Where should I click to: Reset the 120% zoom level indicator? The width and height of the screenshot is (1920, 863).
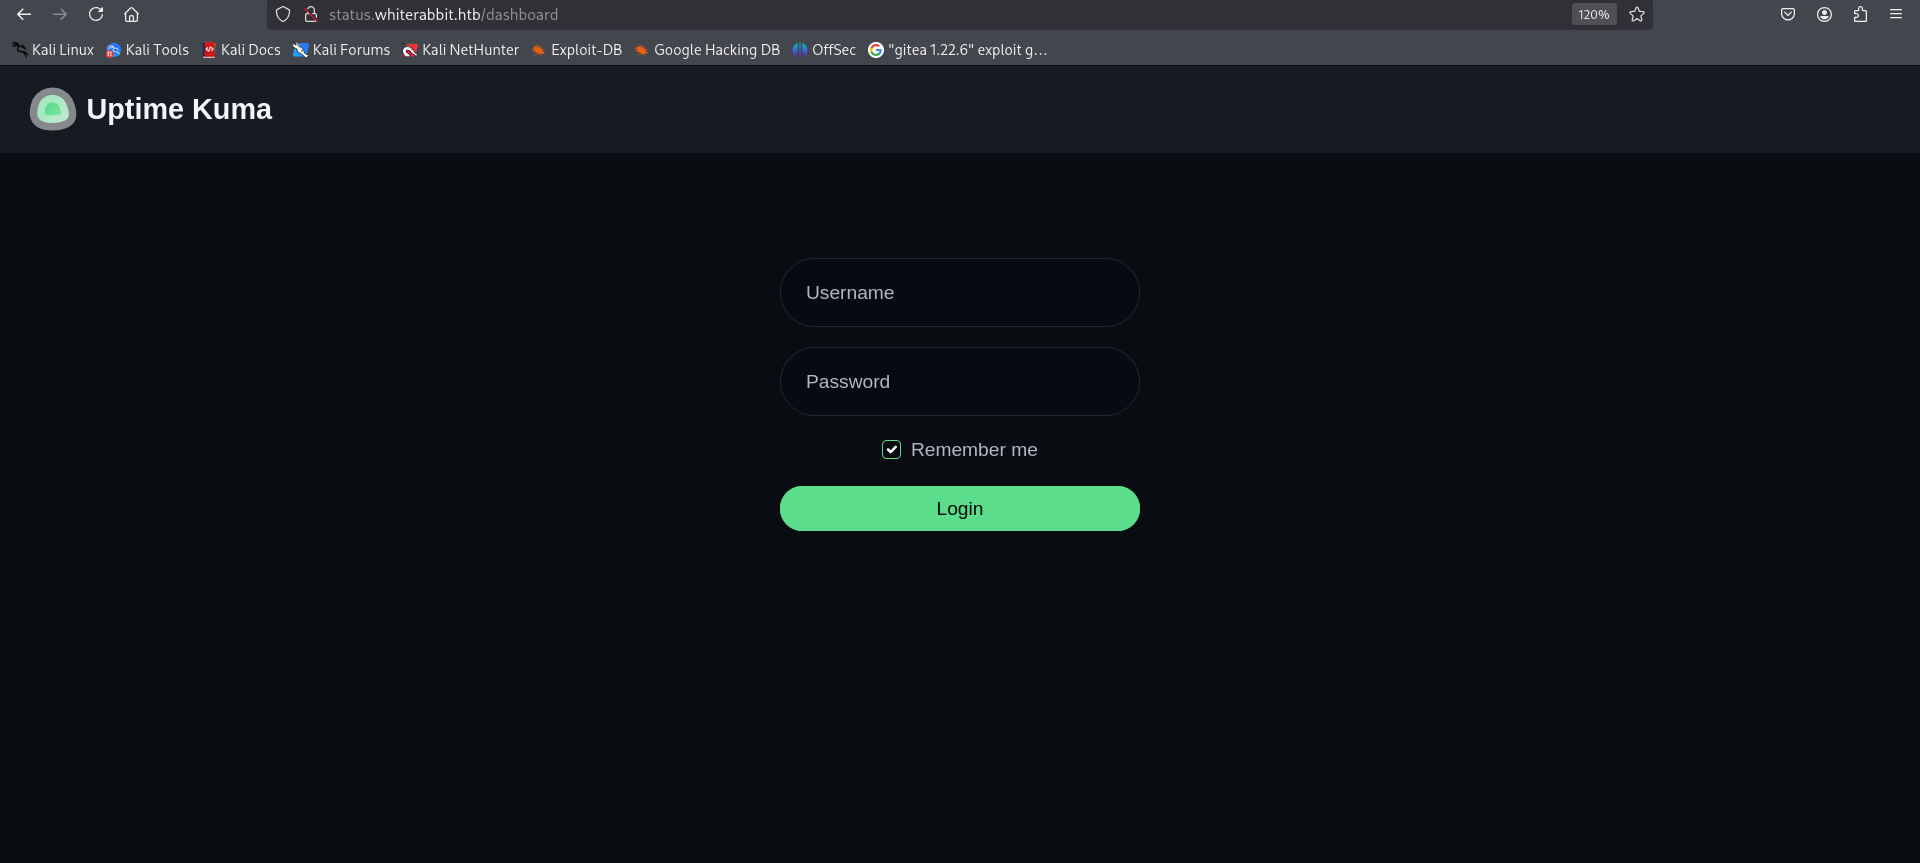1593,14
